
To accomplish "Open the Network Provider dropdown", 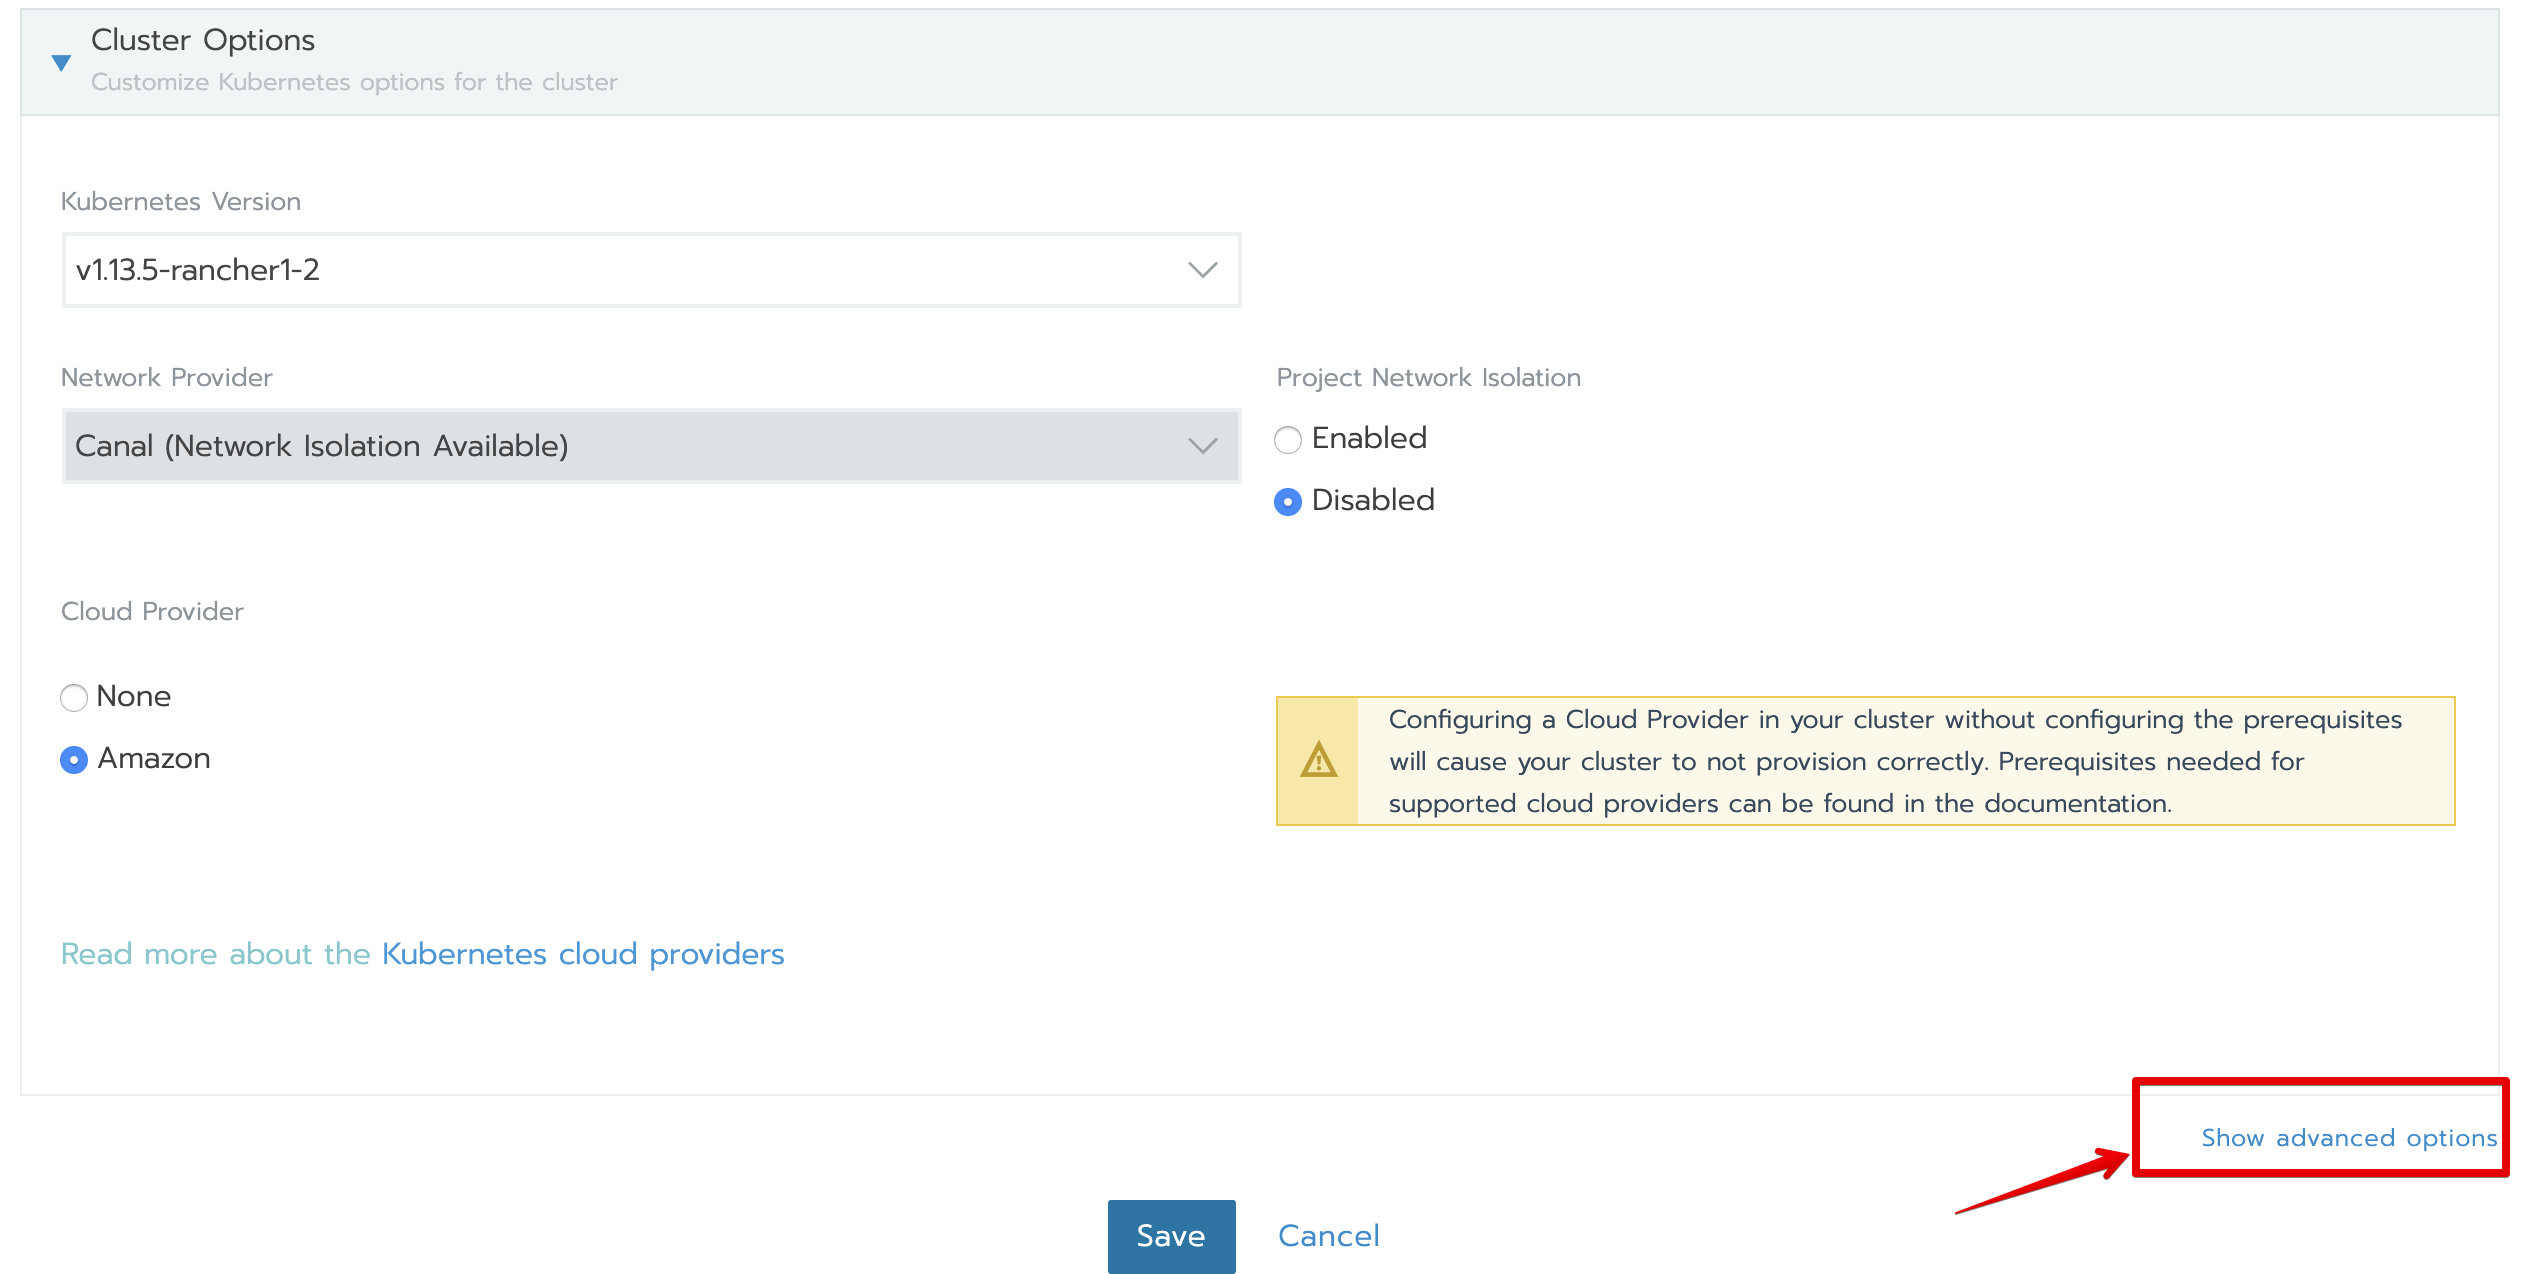I will [x=650, y=446].
